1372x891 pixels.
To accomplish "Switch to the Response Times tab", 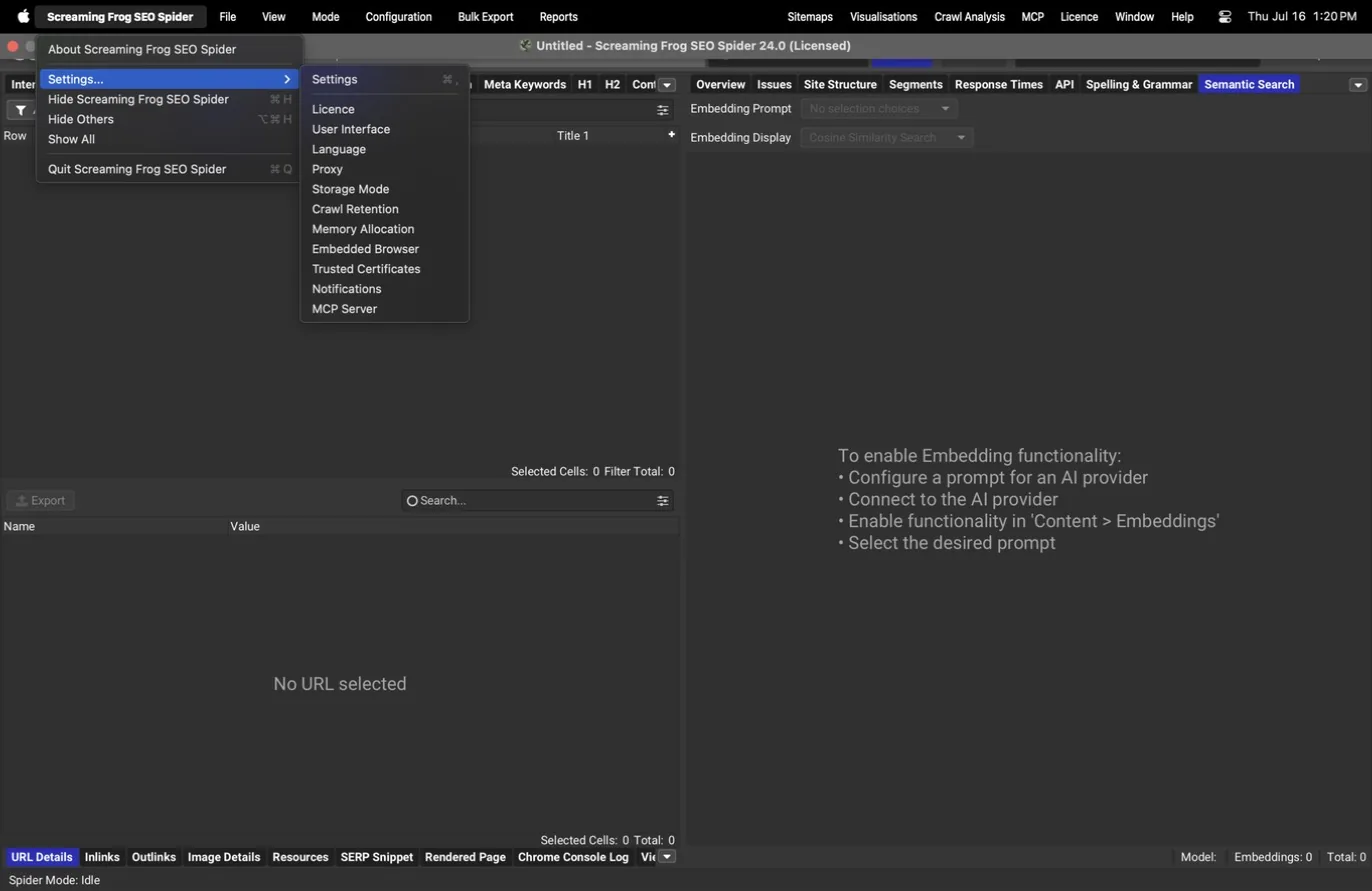I will click(999, 85).
